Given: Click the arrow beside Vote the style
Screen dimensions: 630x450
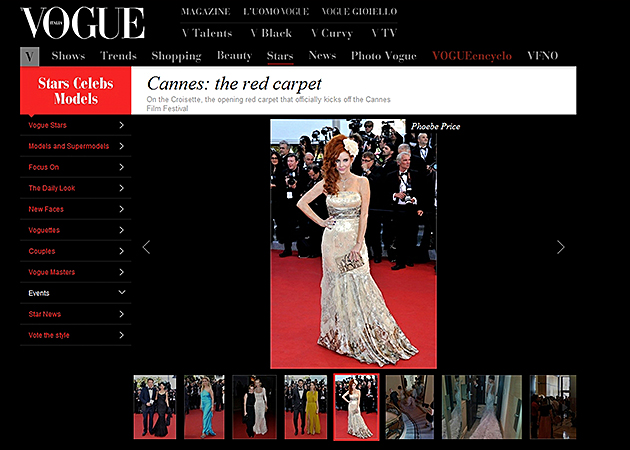Looking at the screenshot, I should [x=121, y=335].
